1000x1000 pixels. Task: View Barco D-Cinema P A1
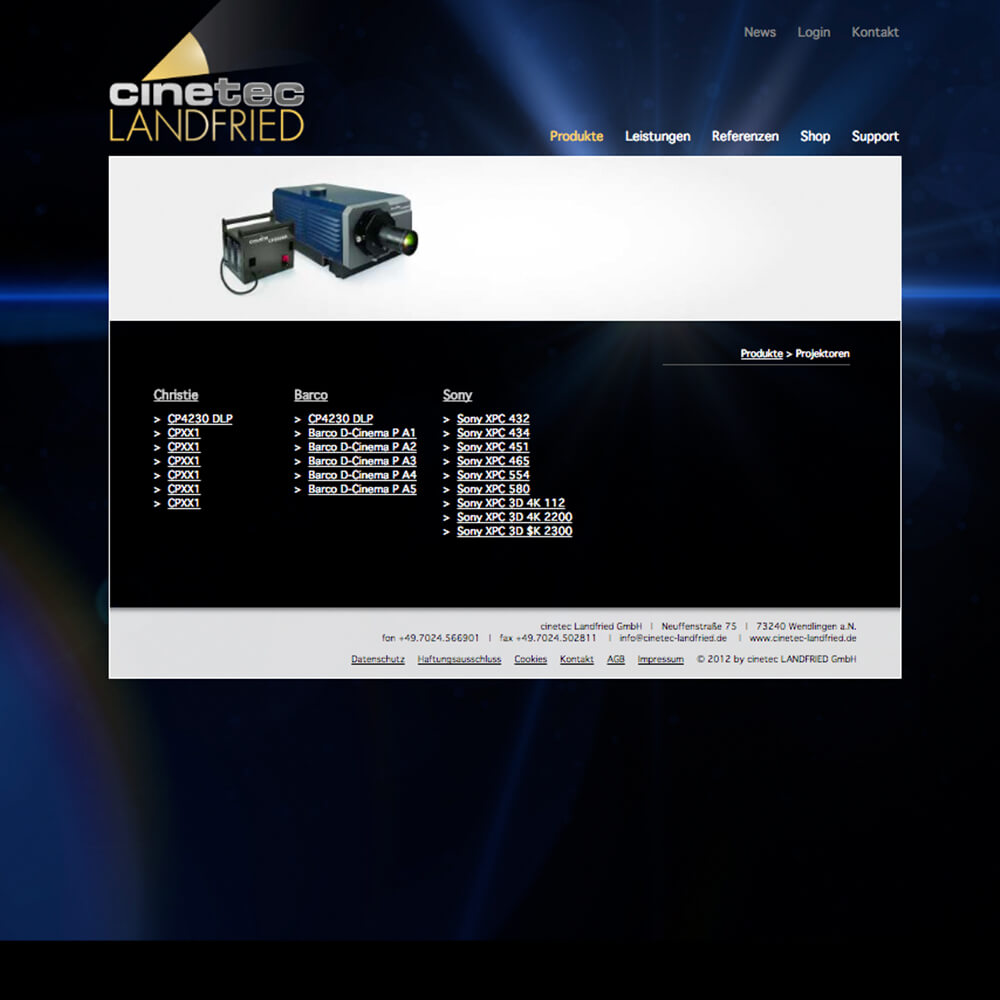(362, 433)
